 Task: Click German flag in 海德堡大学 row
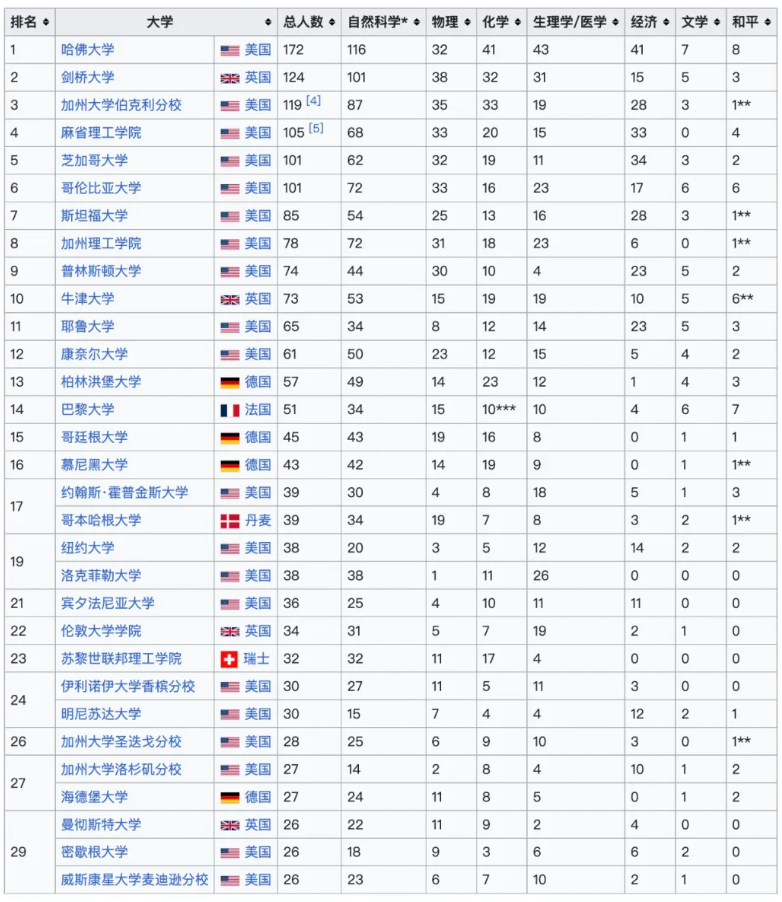coord(230,798)
